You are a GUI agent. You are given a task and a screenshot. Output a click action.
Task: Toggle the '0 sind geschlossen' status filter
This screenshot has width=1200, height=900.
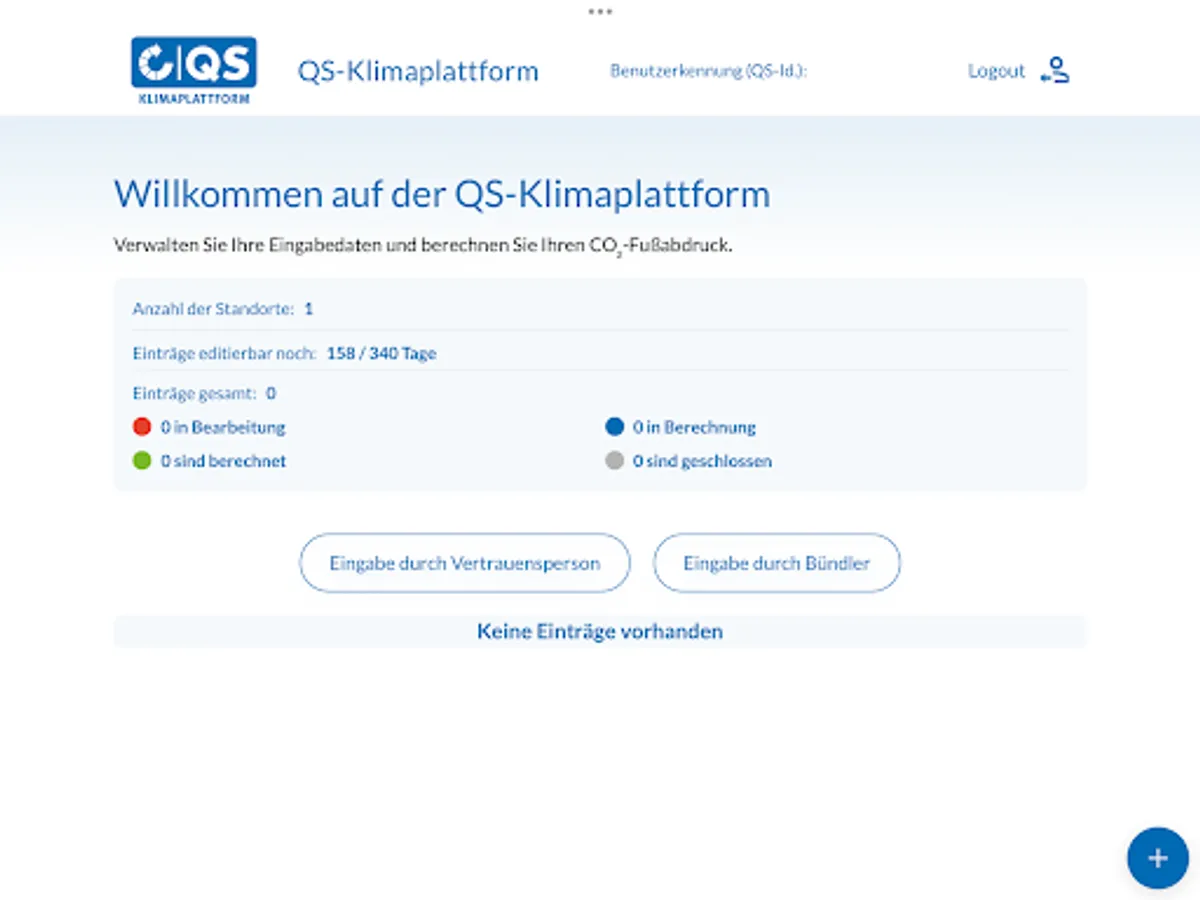[x=702, y=460]
